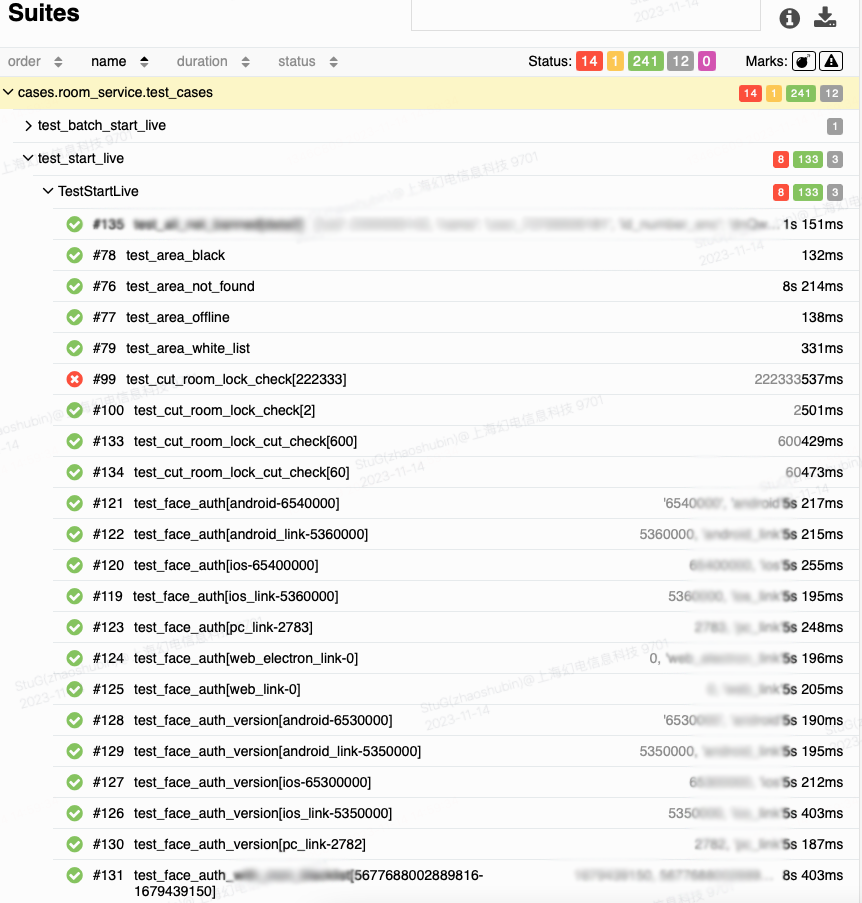
Task: Open test_face_auth_version[ios_link-5350000]
Action: (x=456, y=814)
